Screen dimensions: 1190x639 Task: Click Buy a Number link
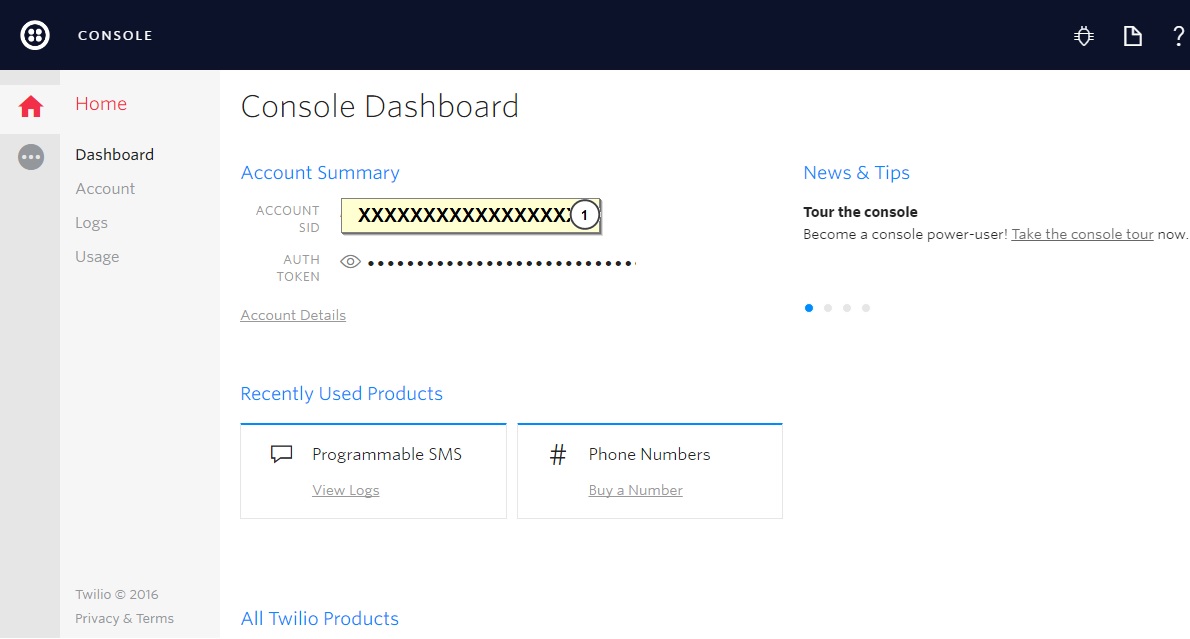coord(635,490)
